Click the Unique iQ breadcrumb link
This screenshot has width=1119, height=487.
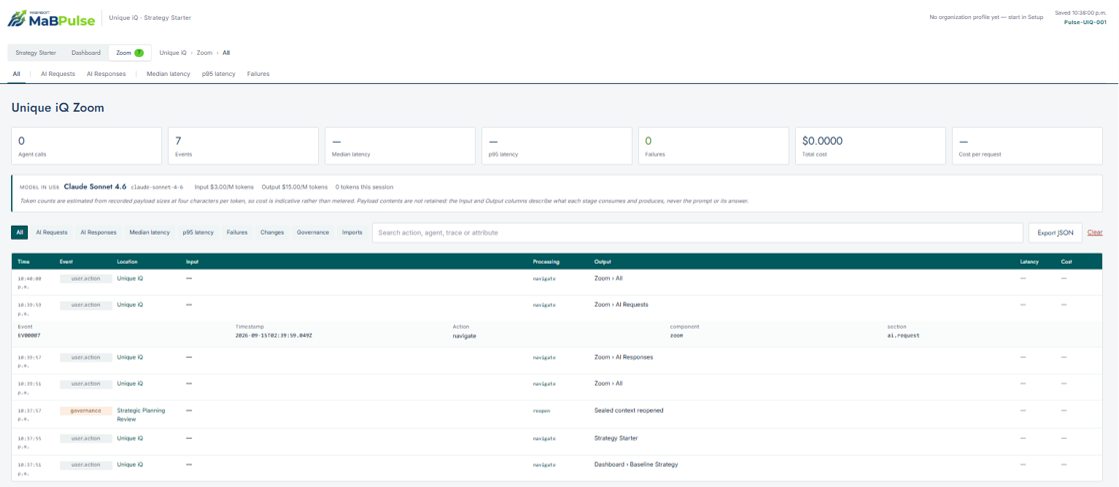pos(173,53)
